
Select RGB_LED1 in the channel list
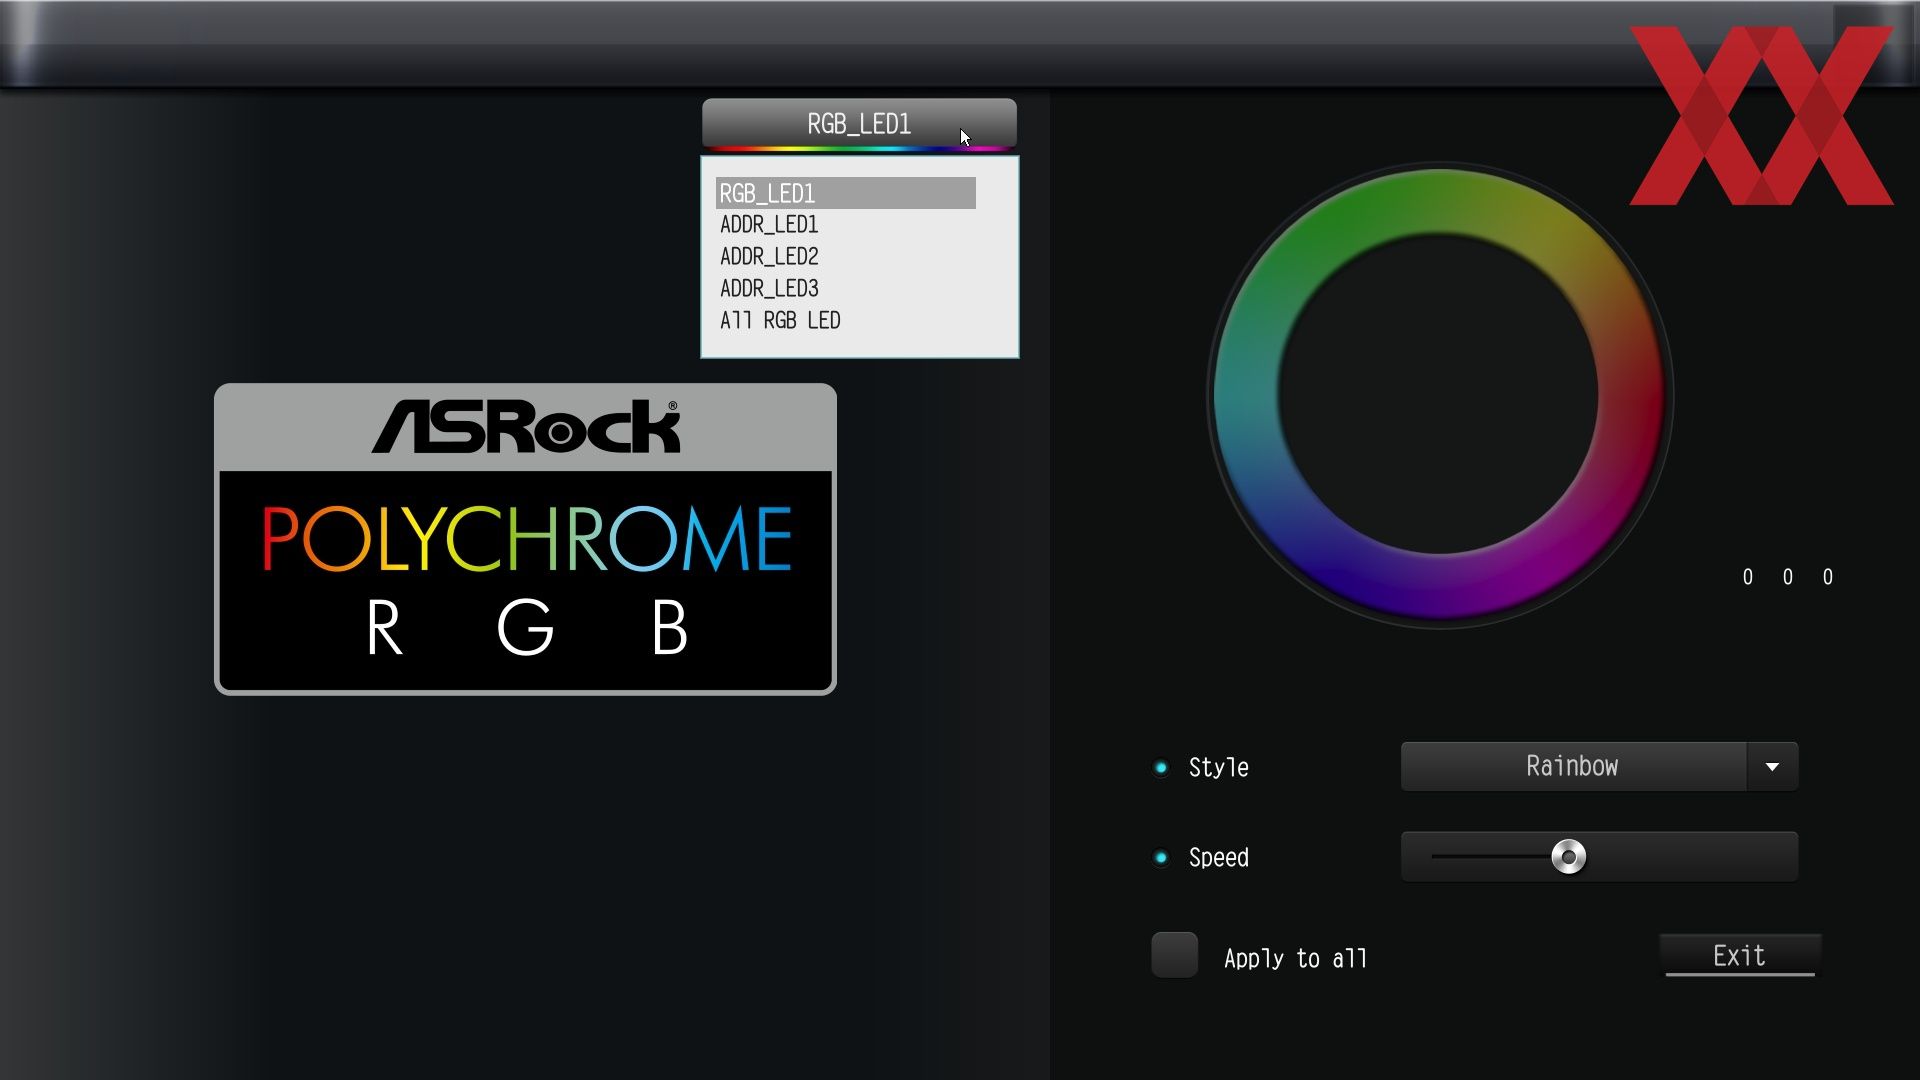tap(846, 193)
